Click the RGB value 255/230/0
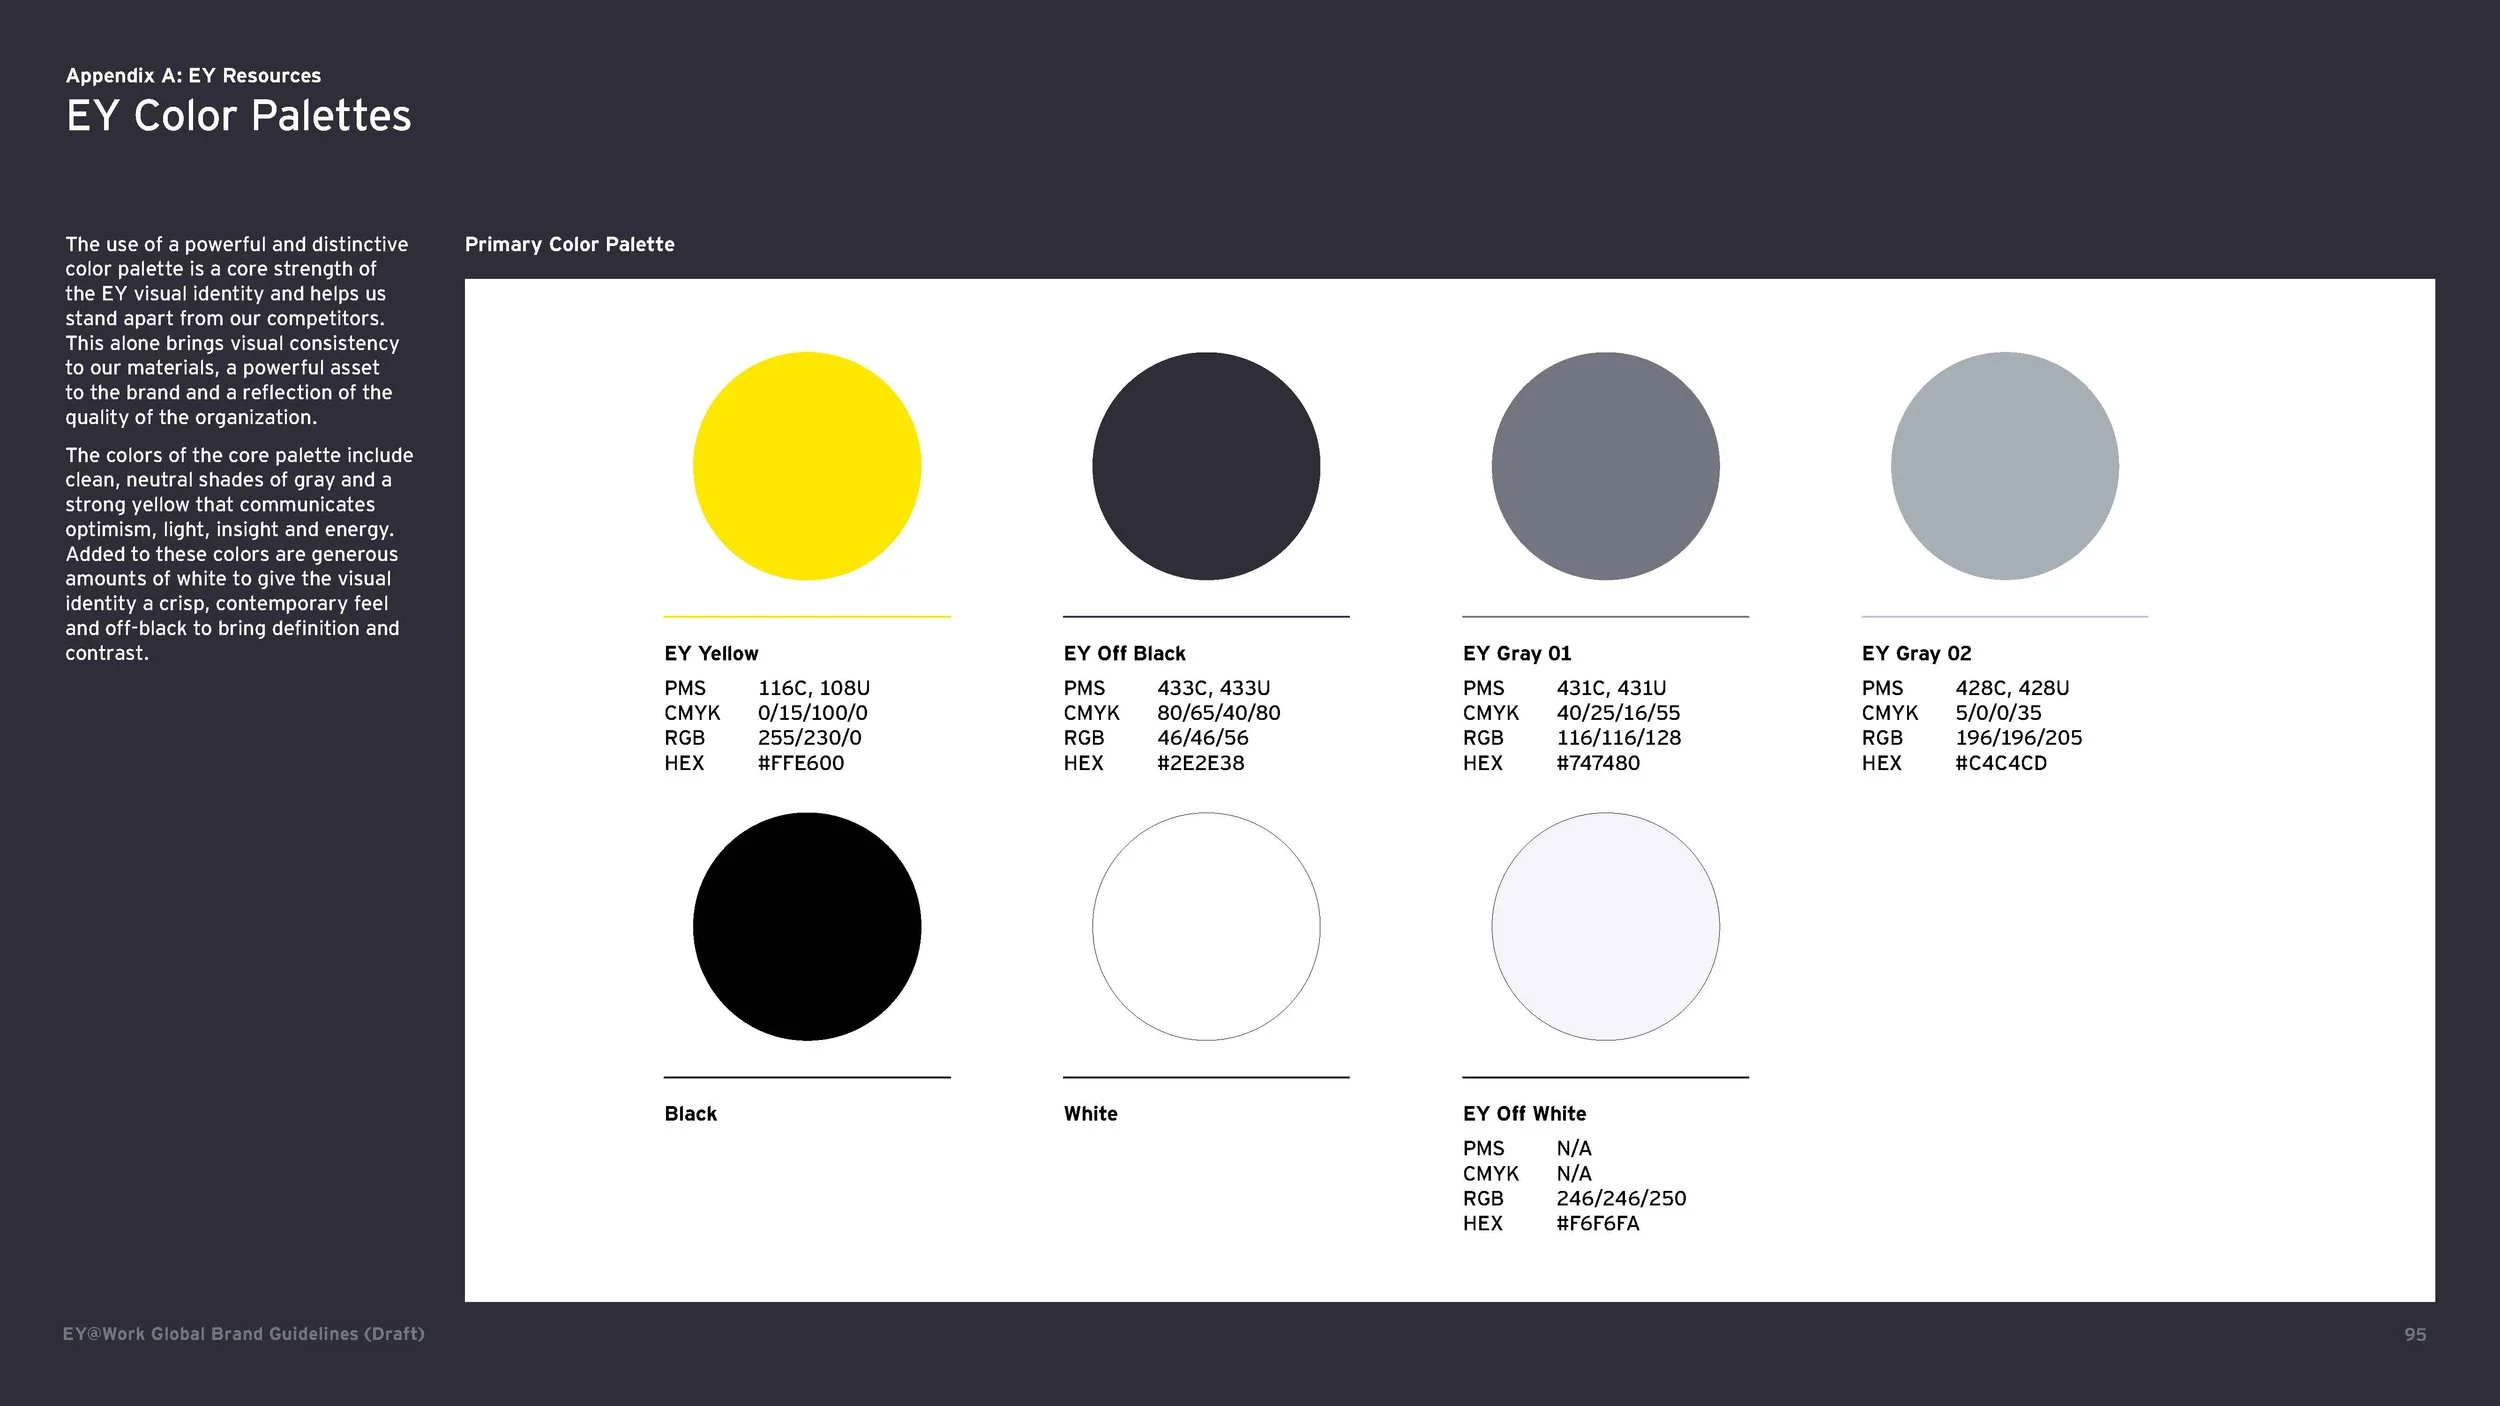 pos(810,737)
